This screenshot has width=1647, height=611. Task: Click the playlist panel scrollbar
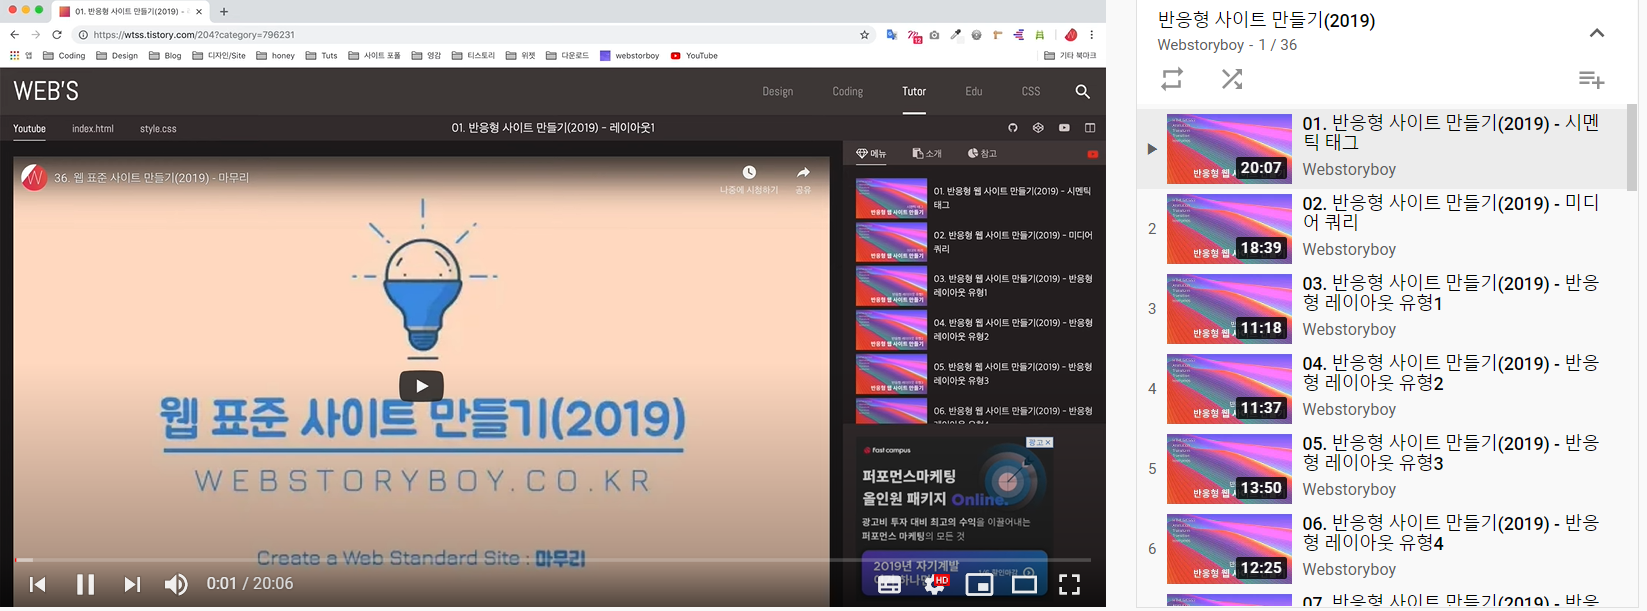1632,147
